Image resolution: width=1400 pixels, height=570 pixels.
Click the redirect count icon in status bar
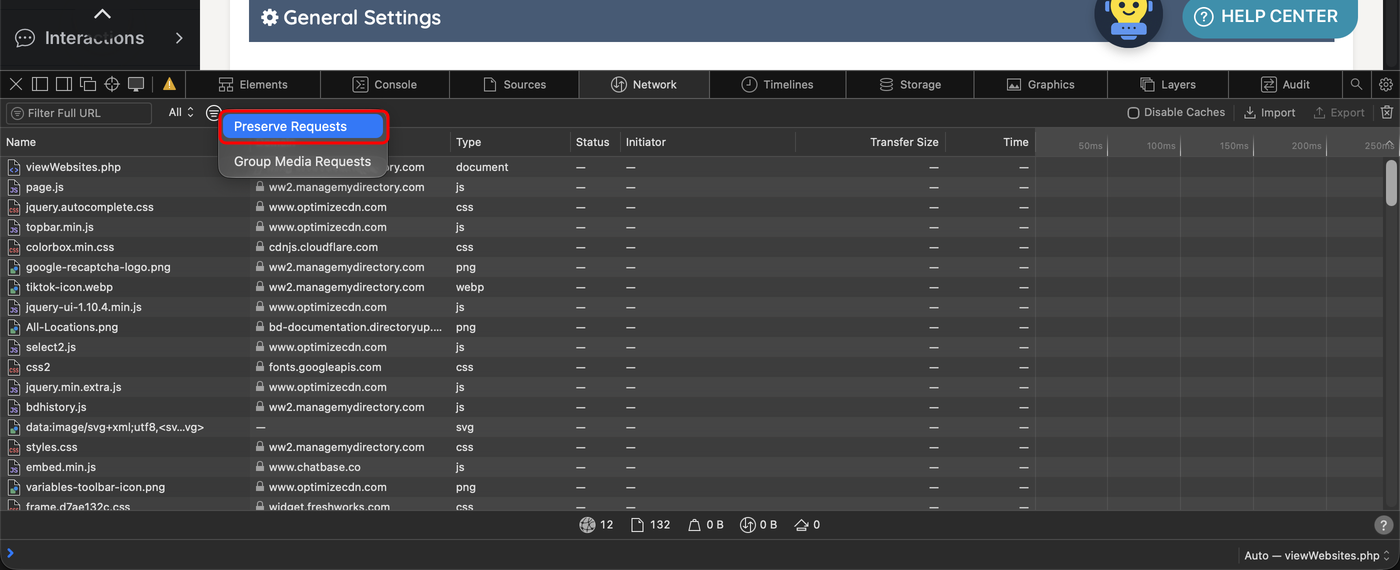tap(801, 525)
